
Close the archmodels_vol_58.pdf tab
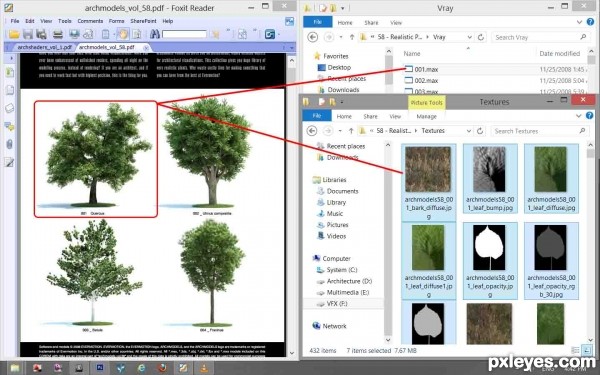146,48
